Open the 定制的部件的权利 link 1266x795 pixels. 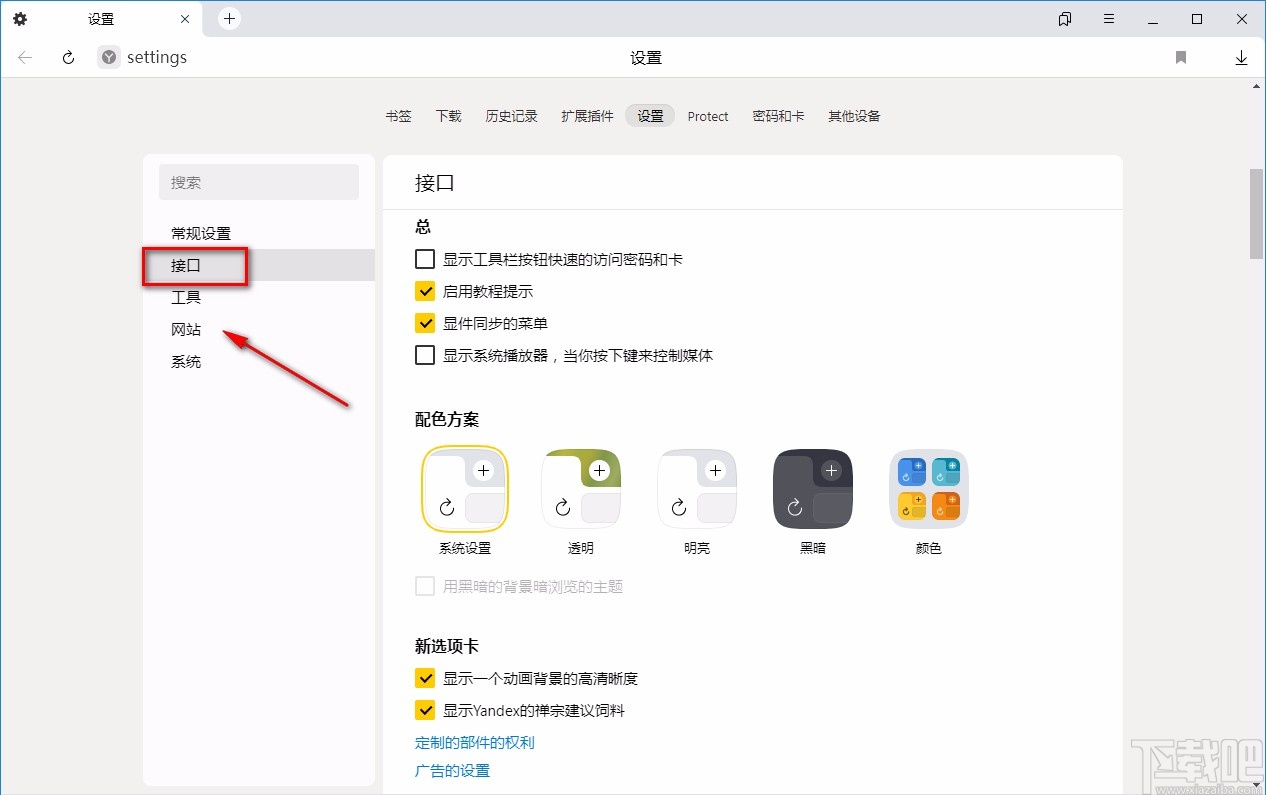(x=473, y=742)
